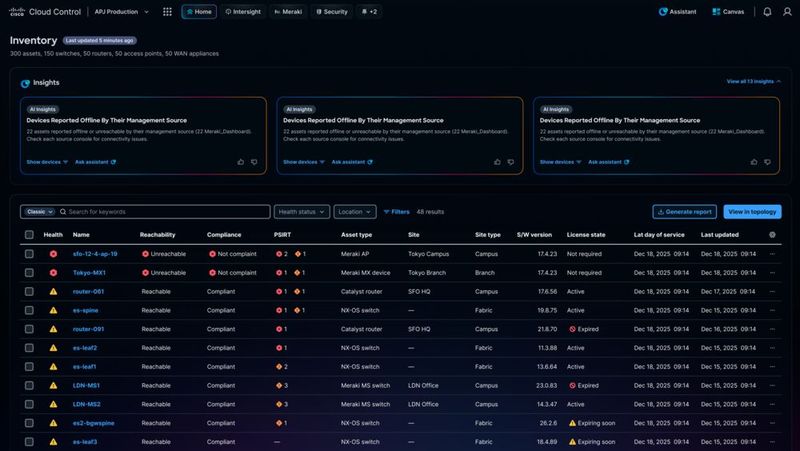
Task: Open the Filters panel
Action: coord(396,212)
